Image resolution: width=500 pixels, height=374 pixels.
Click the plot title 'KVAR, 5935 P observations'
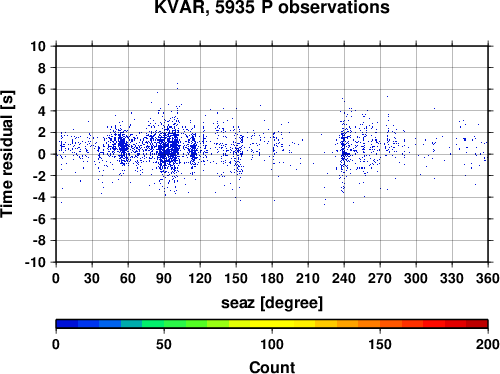tap(272, 7)
